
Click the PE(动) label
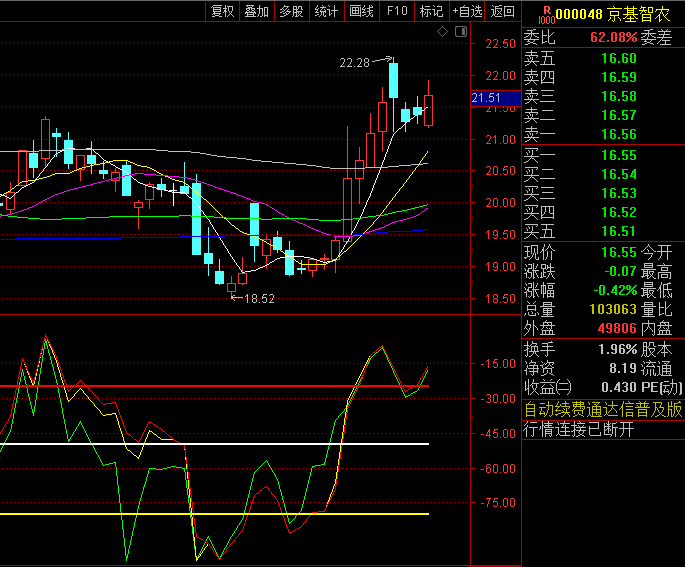tap(661, 387)
